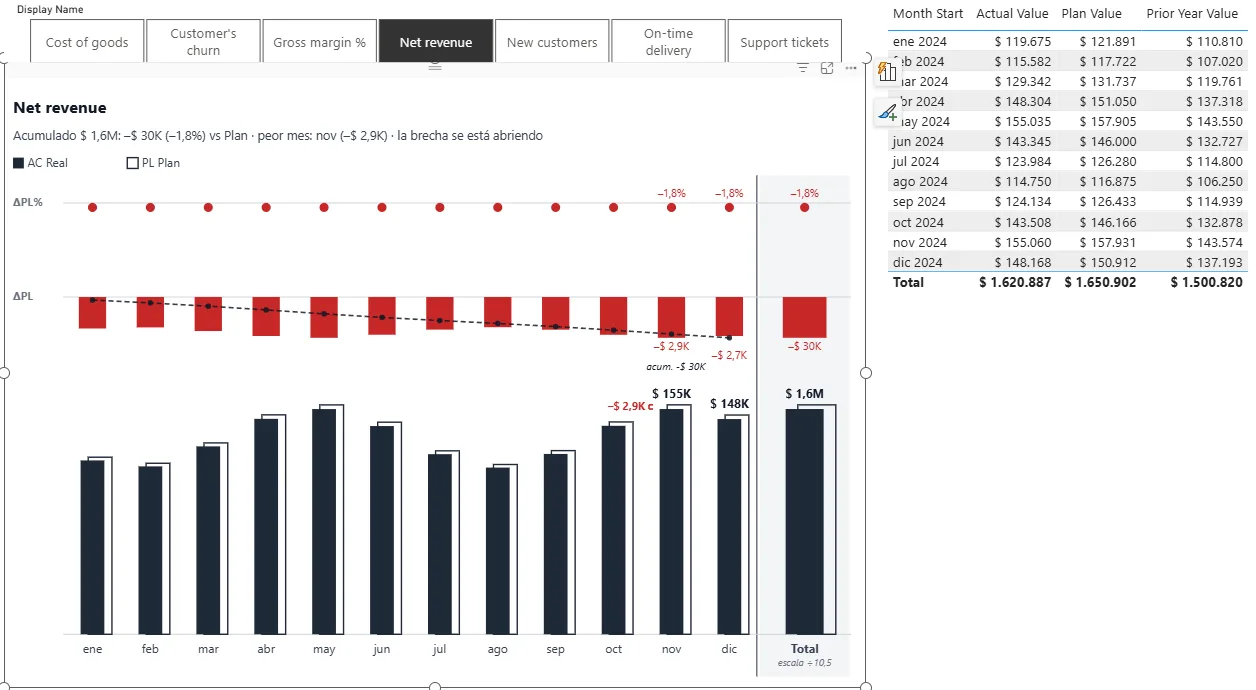Show the Support tickets metric
This screenshot has width=1256, height=690.
pos(785,42)
